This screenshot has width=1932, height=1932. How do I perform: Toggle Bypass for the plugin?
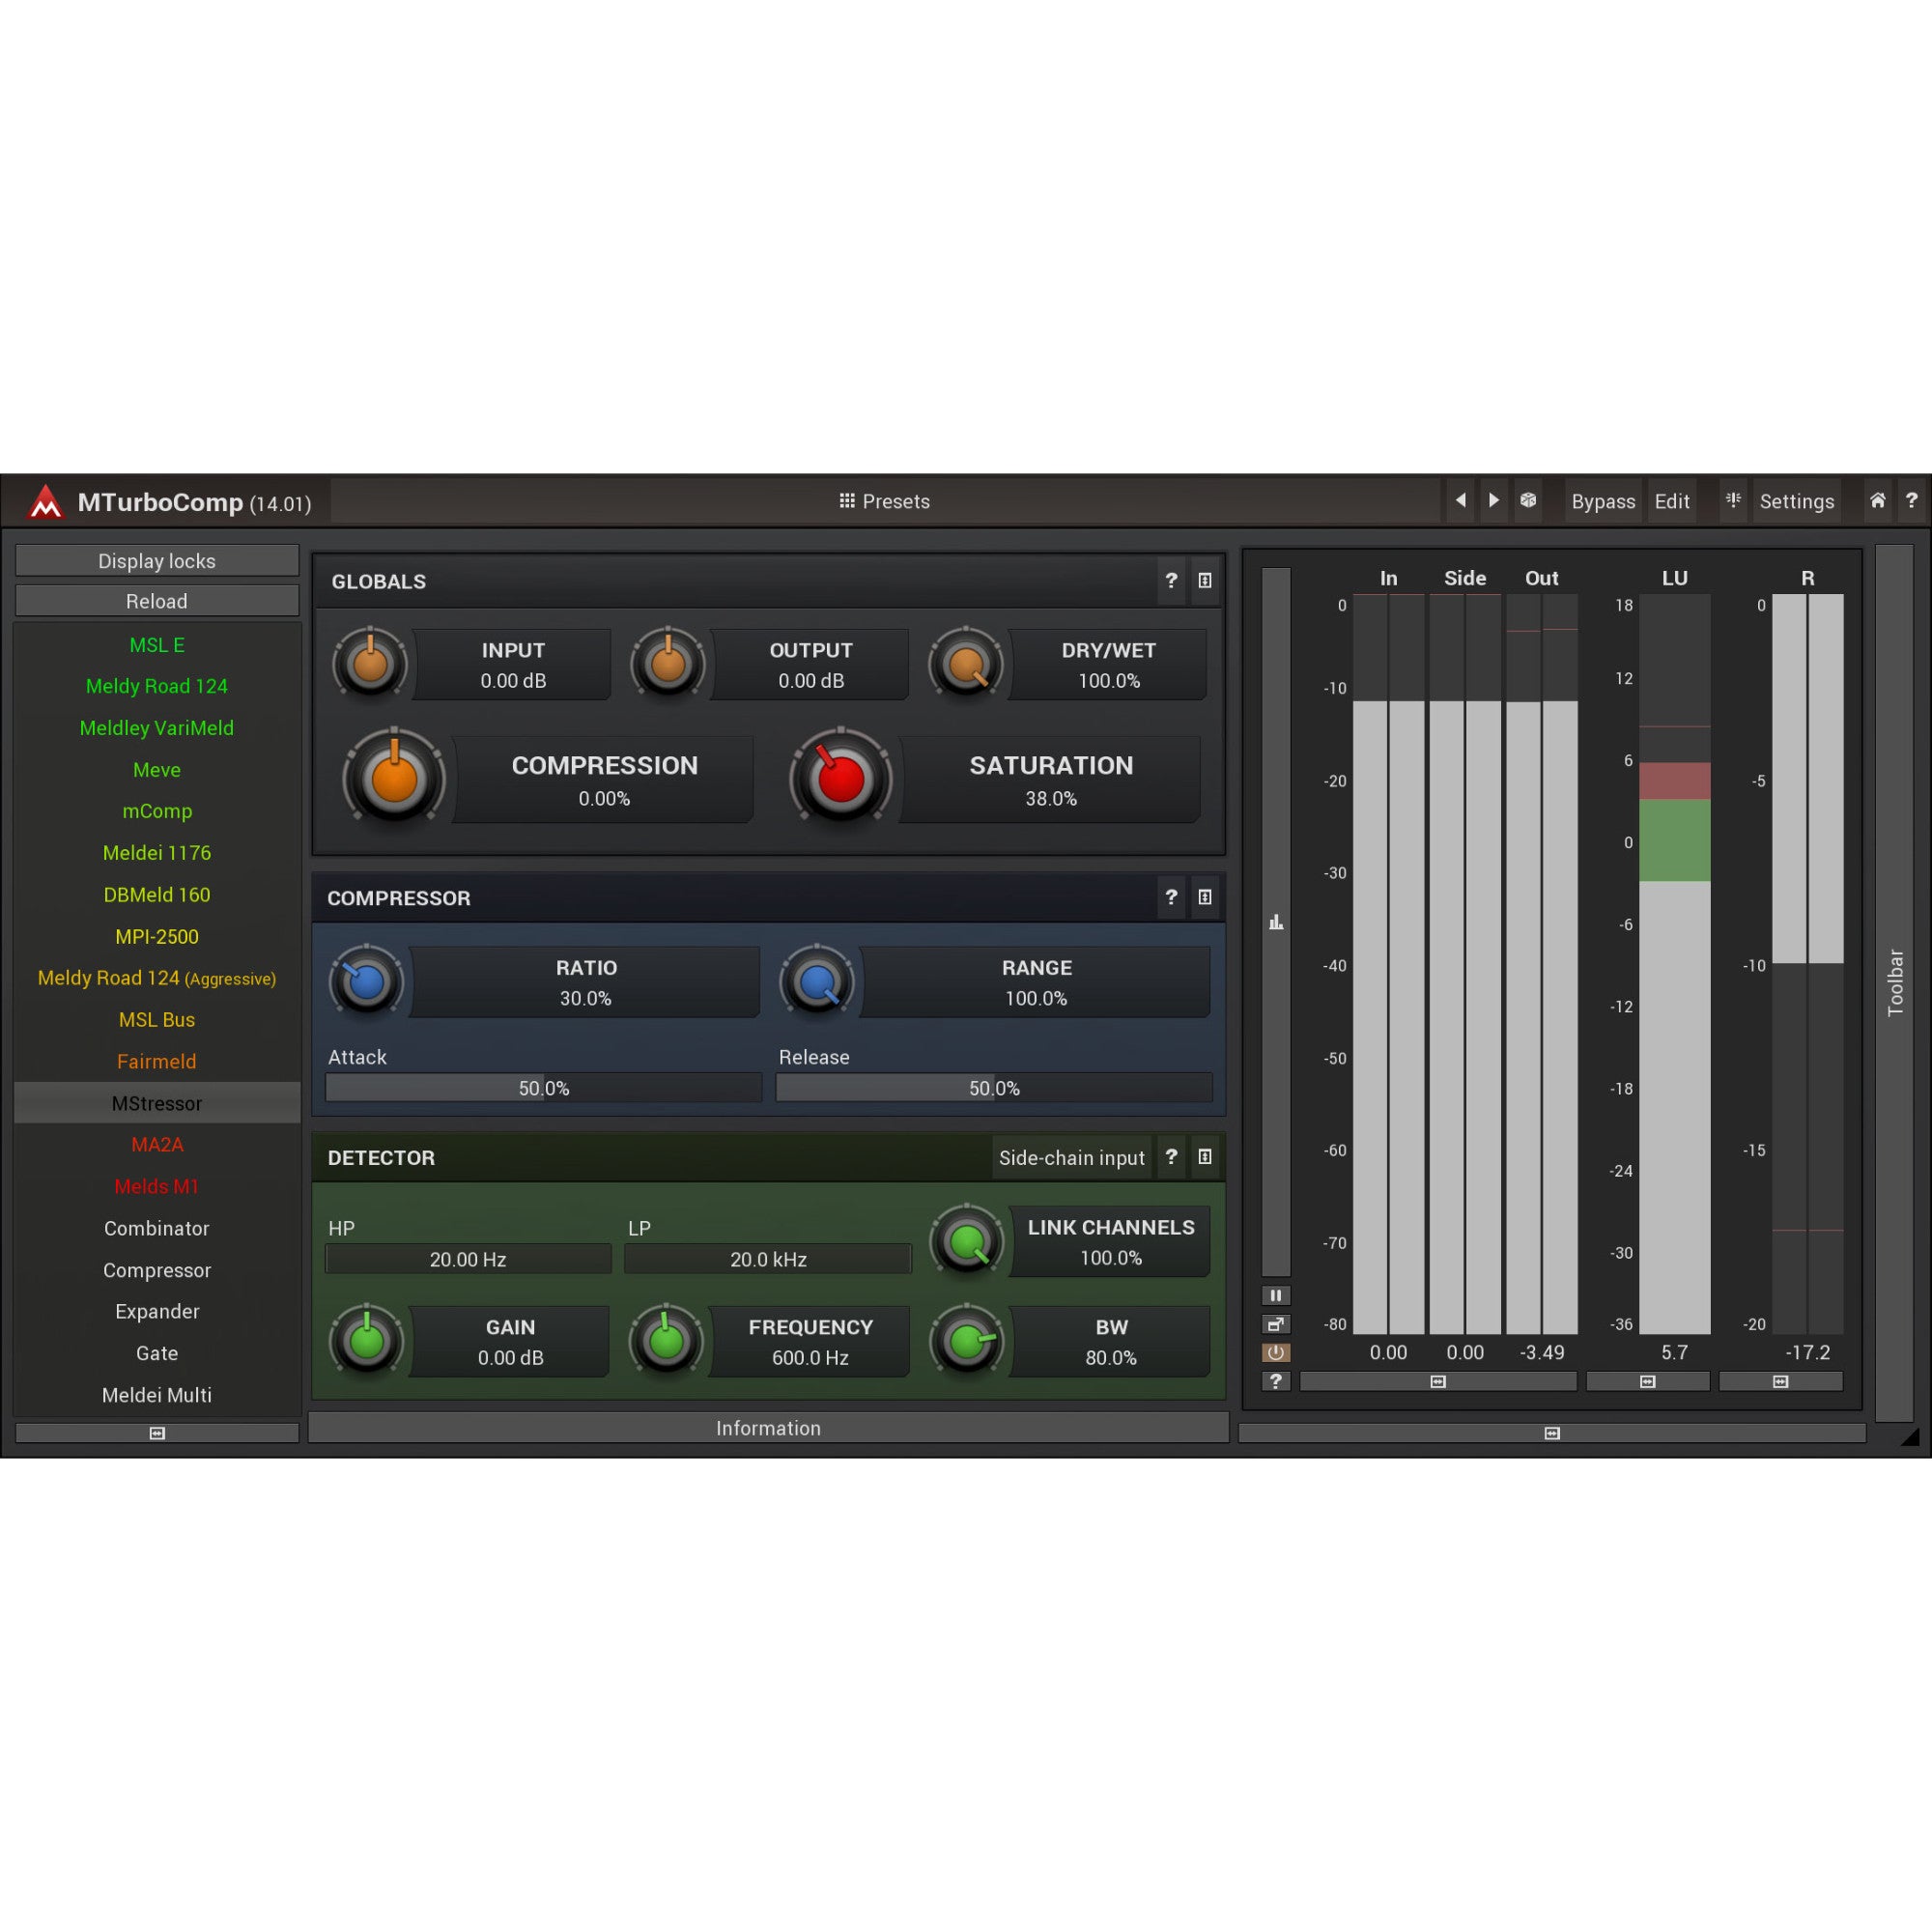tap(1603, 501)
